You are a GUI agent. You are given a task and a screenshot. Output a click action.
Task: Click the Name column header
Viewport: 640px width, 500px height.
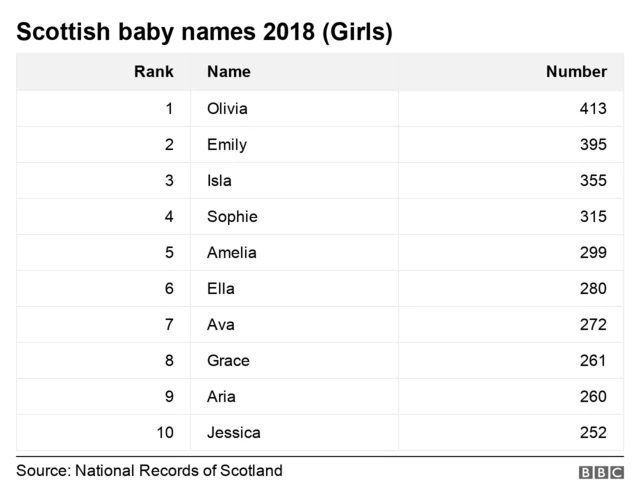(x=228, y=72)
